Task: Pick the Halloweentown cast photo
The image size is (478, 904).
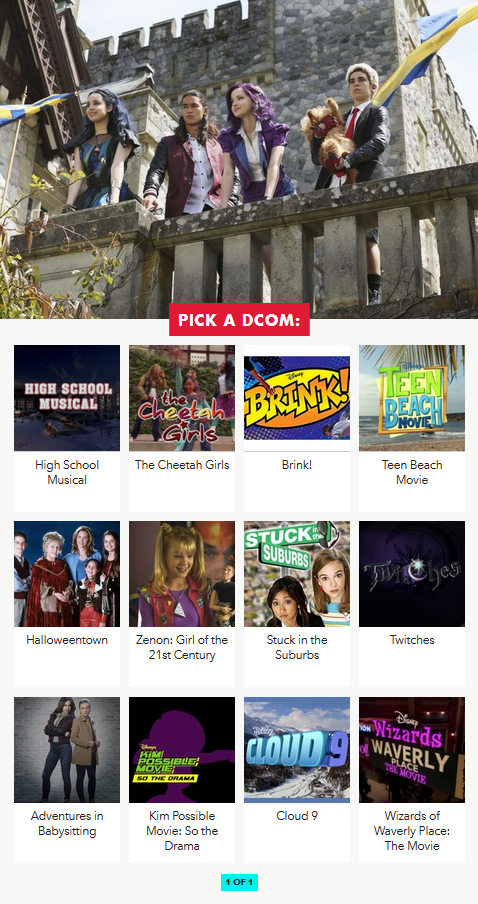Action: [67, 574]
